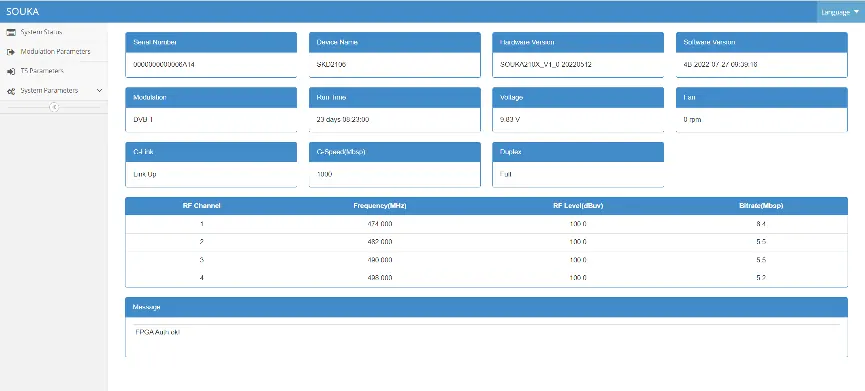
Task: Click frequency 498.000 in channel 4 row
Action: click(380, 277)
